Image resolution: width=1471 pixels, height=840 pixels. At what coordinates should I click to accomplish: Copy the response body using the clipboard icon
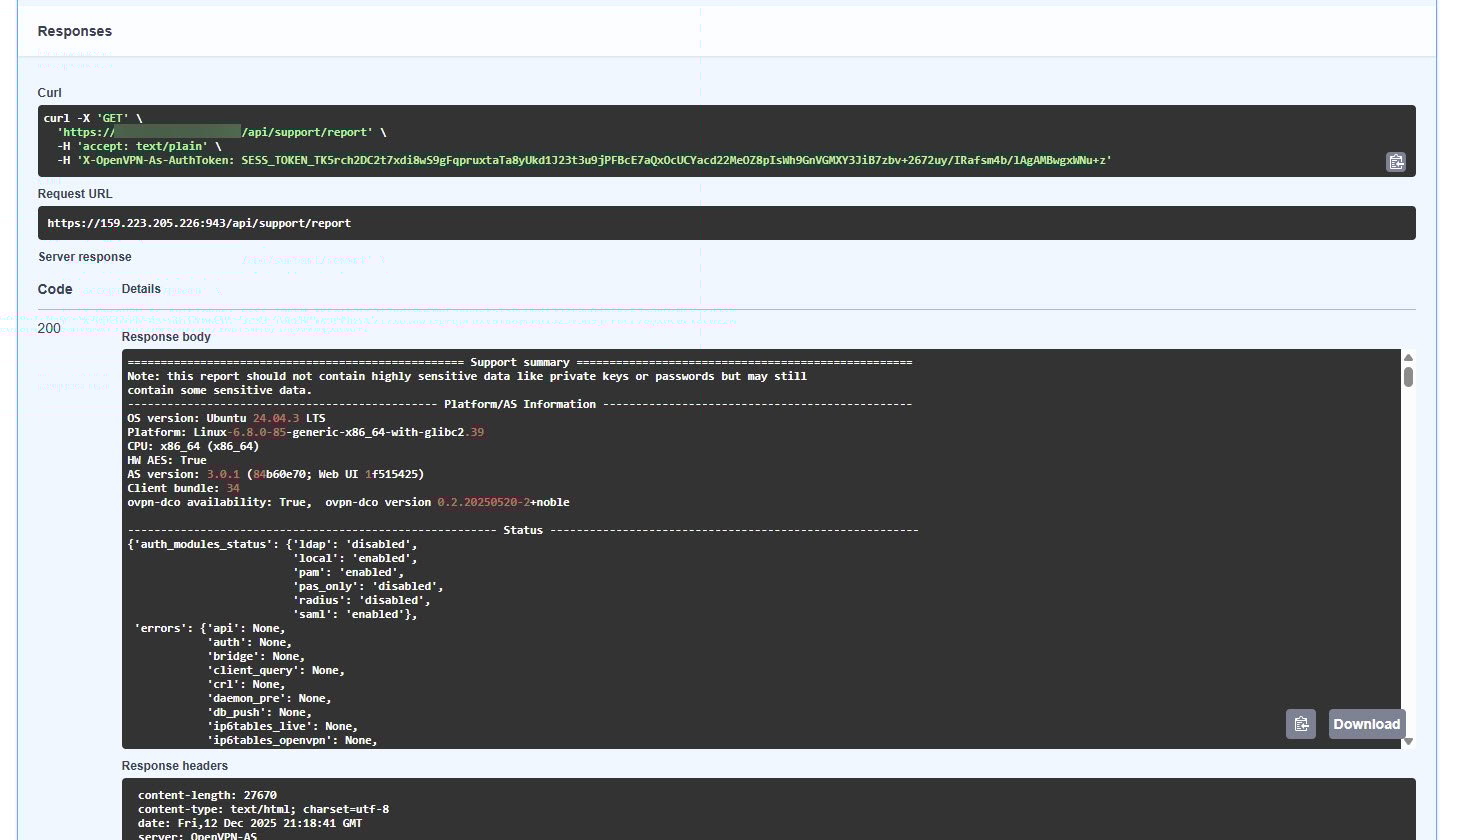click(1301, 723)
